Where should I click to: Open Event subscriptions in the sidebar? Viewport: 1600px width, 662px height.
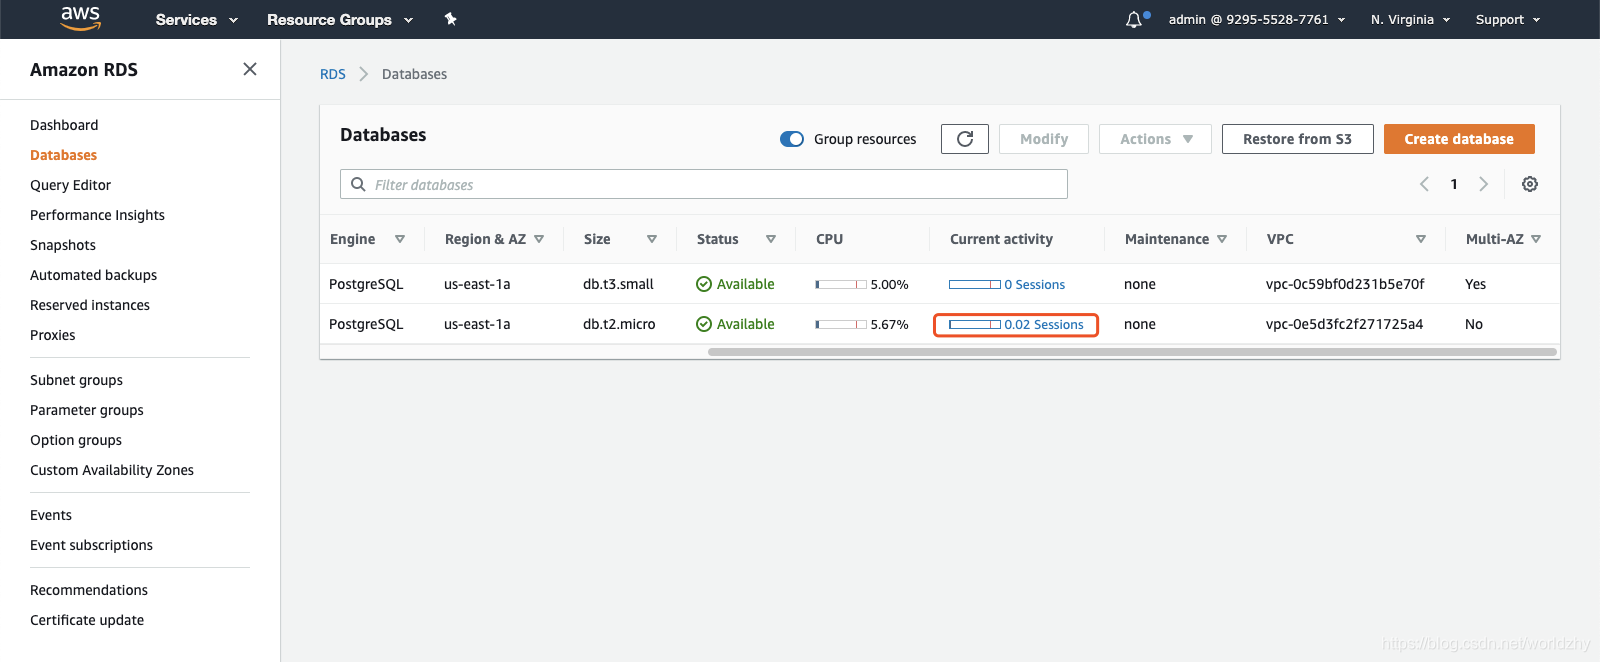point(91,545)
